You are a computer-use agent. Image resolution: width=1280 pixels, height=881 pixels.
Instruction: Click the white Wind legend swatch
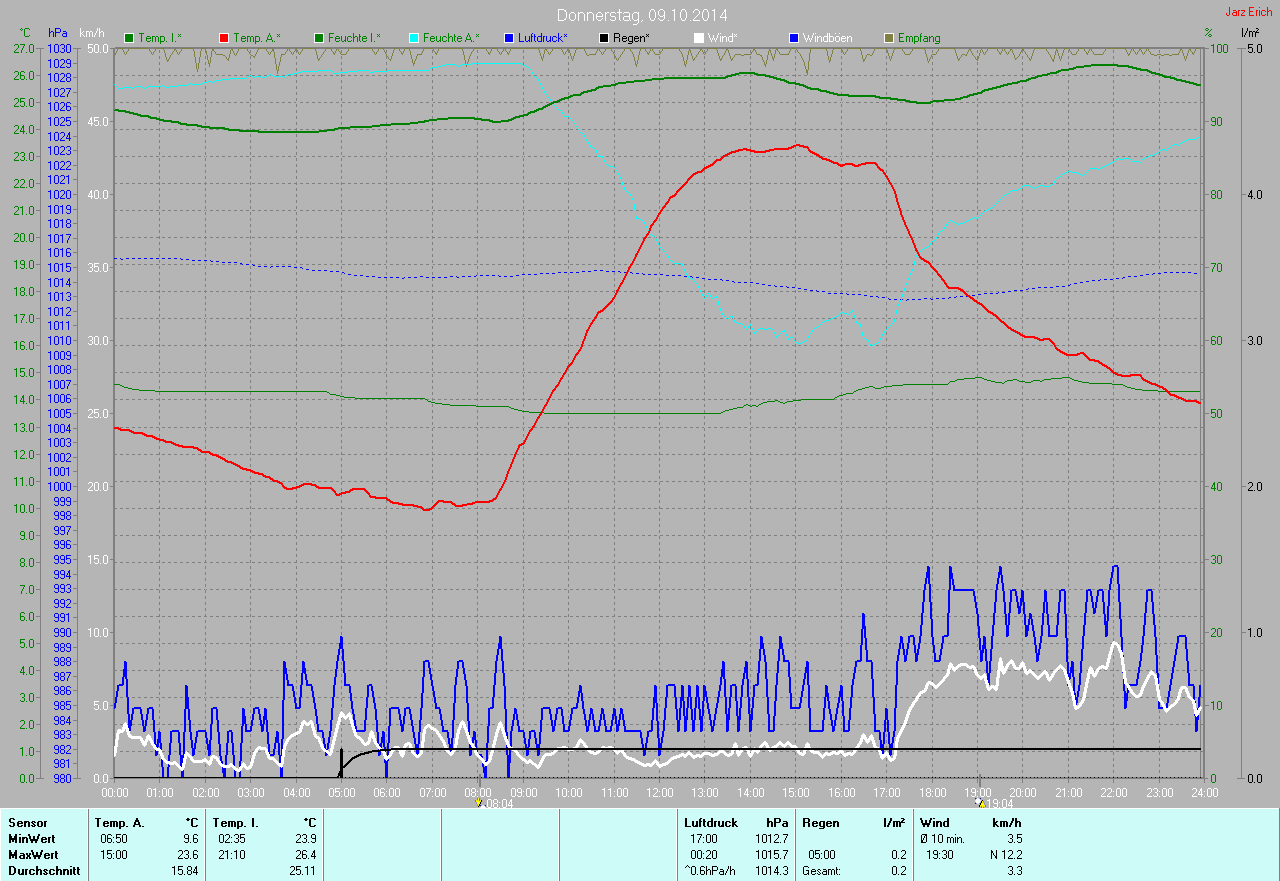point(698,38)
